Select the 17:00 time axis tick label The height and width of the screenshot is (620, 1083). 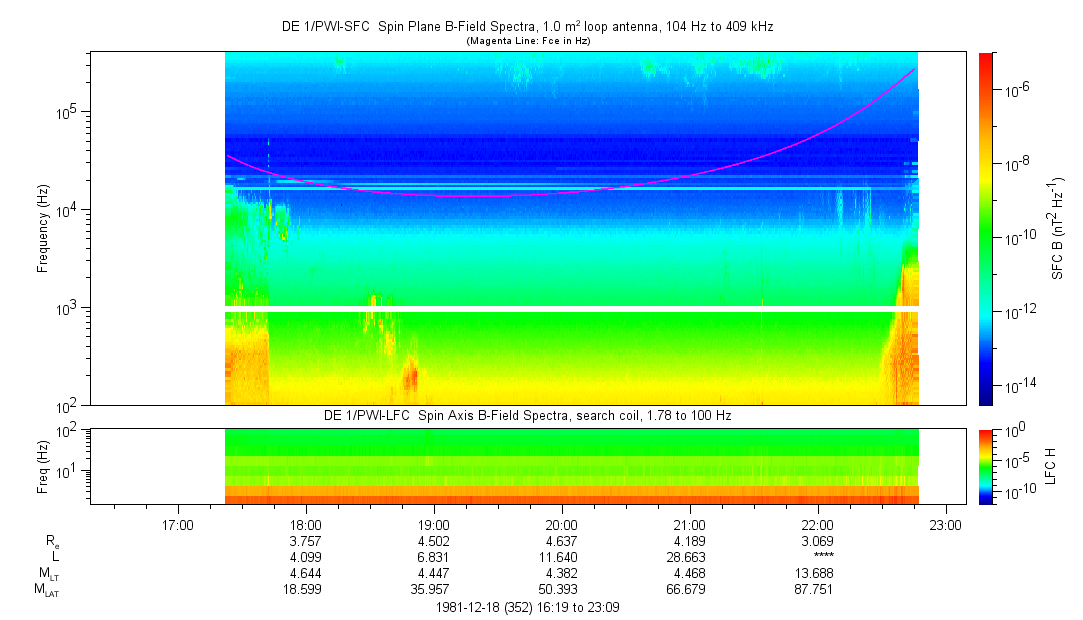click(177, 524)
